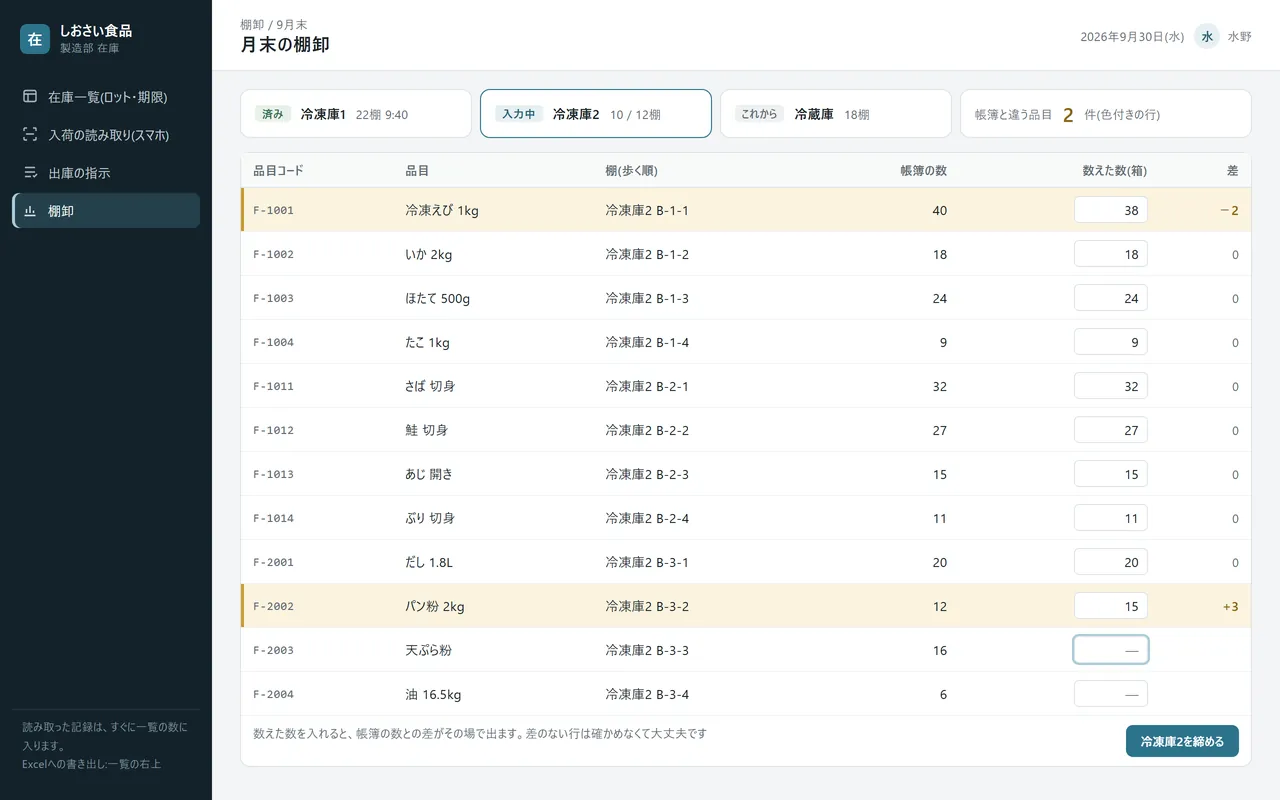Click shelf text 冷凍庫2 B-2-3
Screen dimensions: 1280x800
(647, 474)
